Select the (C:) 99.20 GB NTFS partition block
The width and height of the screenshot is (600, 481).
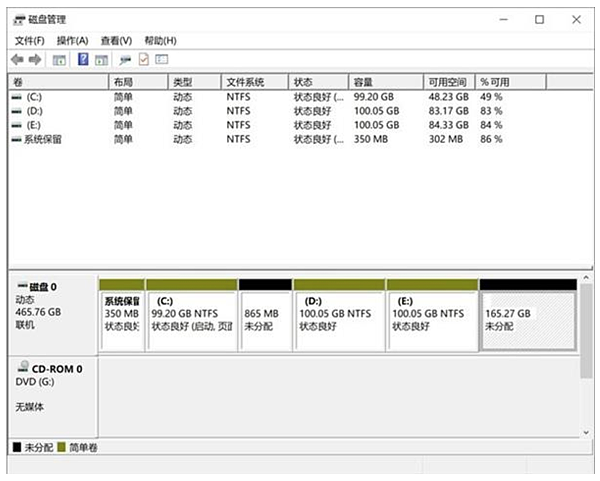(x=192, y=315)
